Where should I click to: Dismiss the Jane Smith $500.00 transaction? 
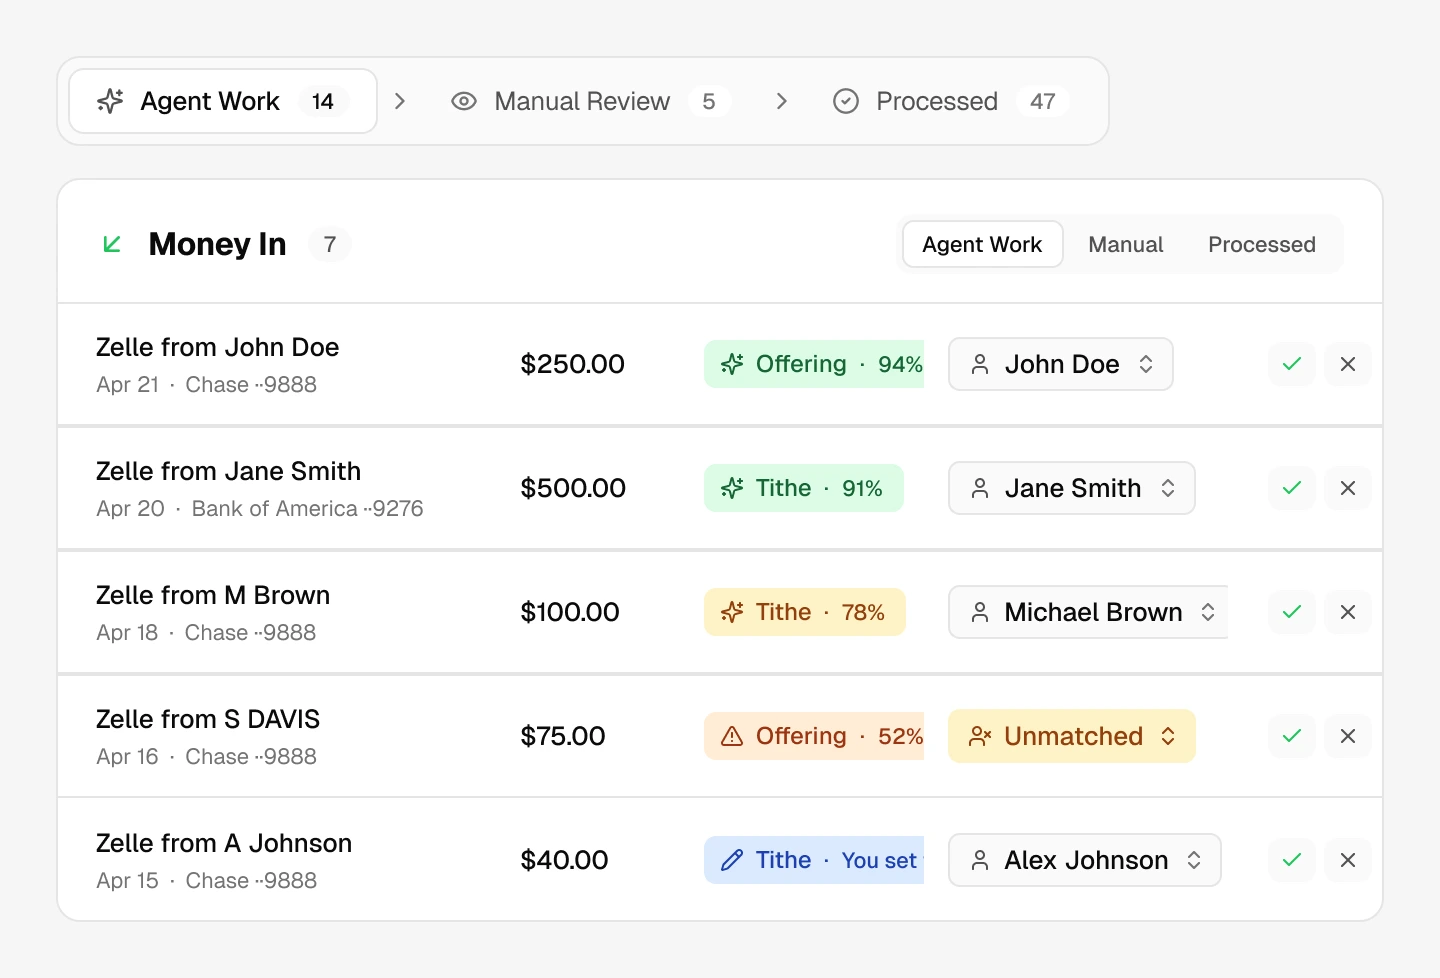(1348, 488)
